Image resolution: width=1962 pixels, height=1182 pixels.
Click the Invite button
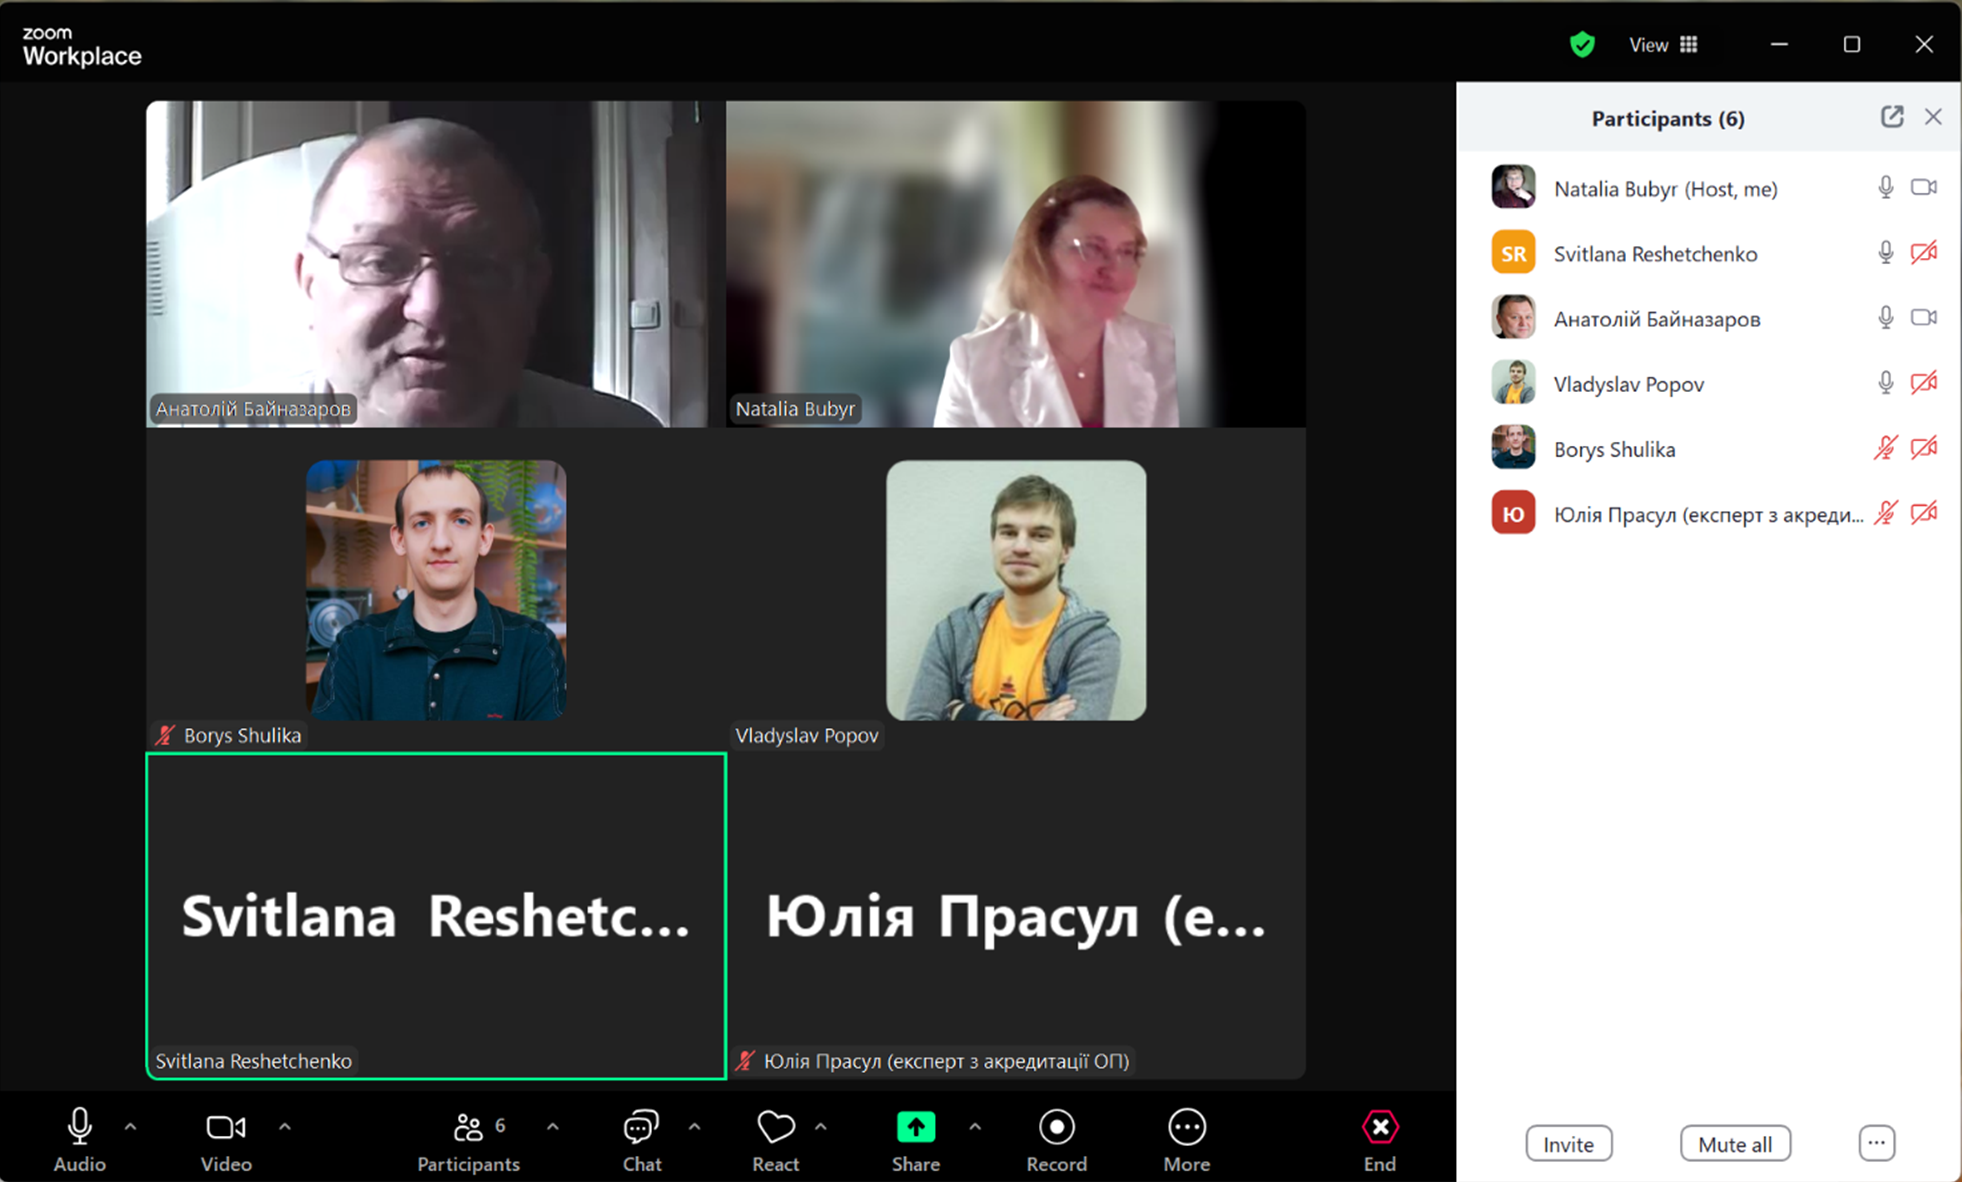[1568, 1144]
